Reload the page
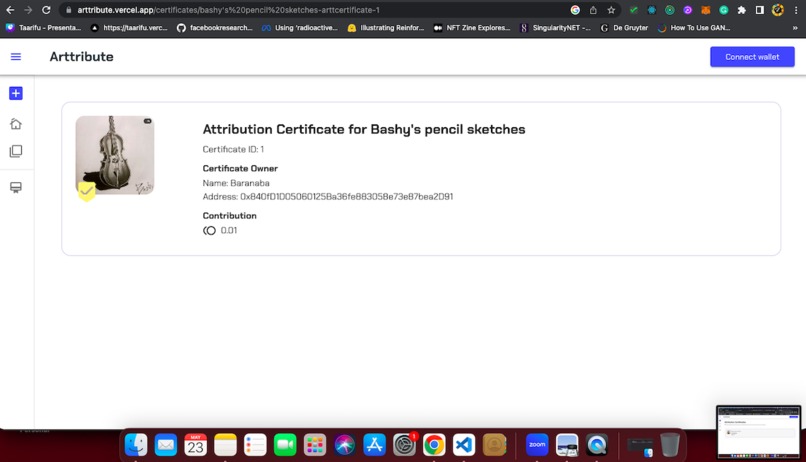The image size is (806, 462). [x=46, y=10]
